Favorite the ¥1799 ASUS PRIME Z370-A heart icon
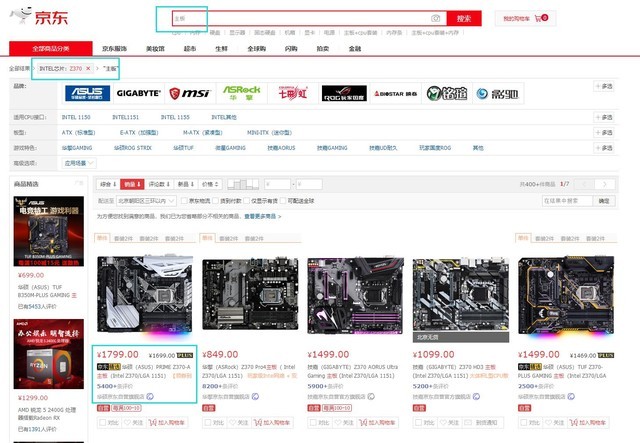The width and height of the screenshot is (640, 443). pos(127,422)
